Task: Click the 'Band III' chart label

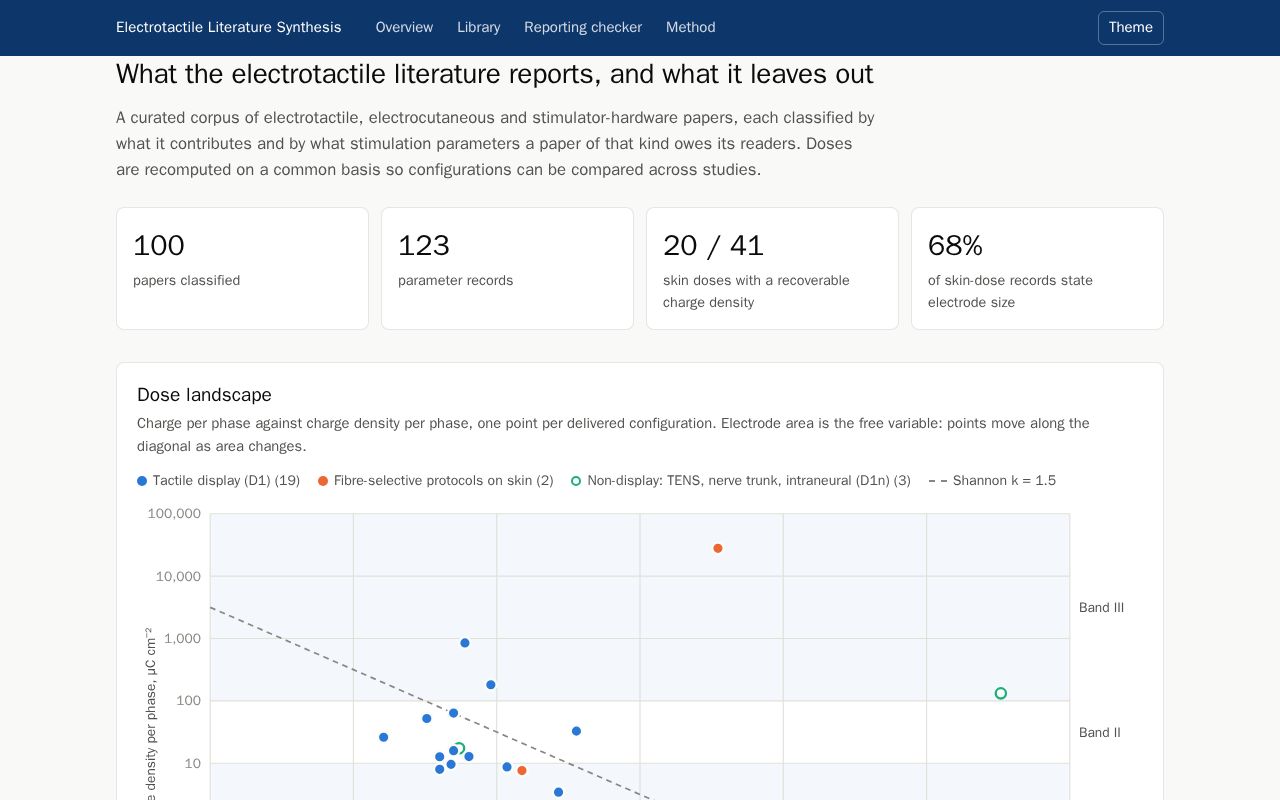Action: [1101, 608]
